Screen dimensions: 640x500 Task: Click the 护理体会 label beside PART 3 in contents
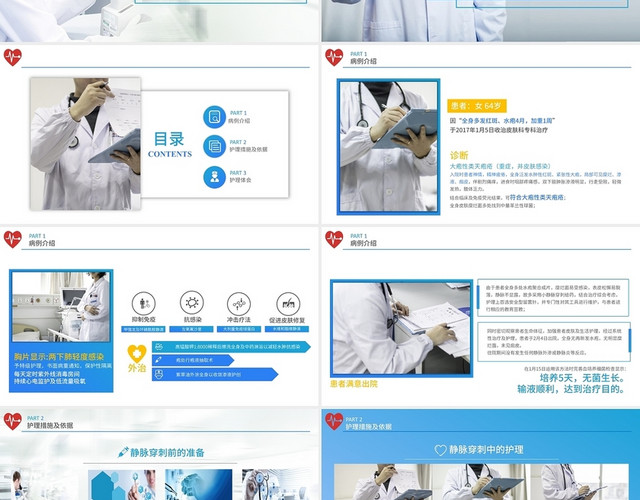[x=240, y=180]
